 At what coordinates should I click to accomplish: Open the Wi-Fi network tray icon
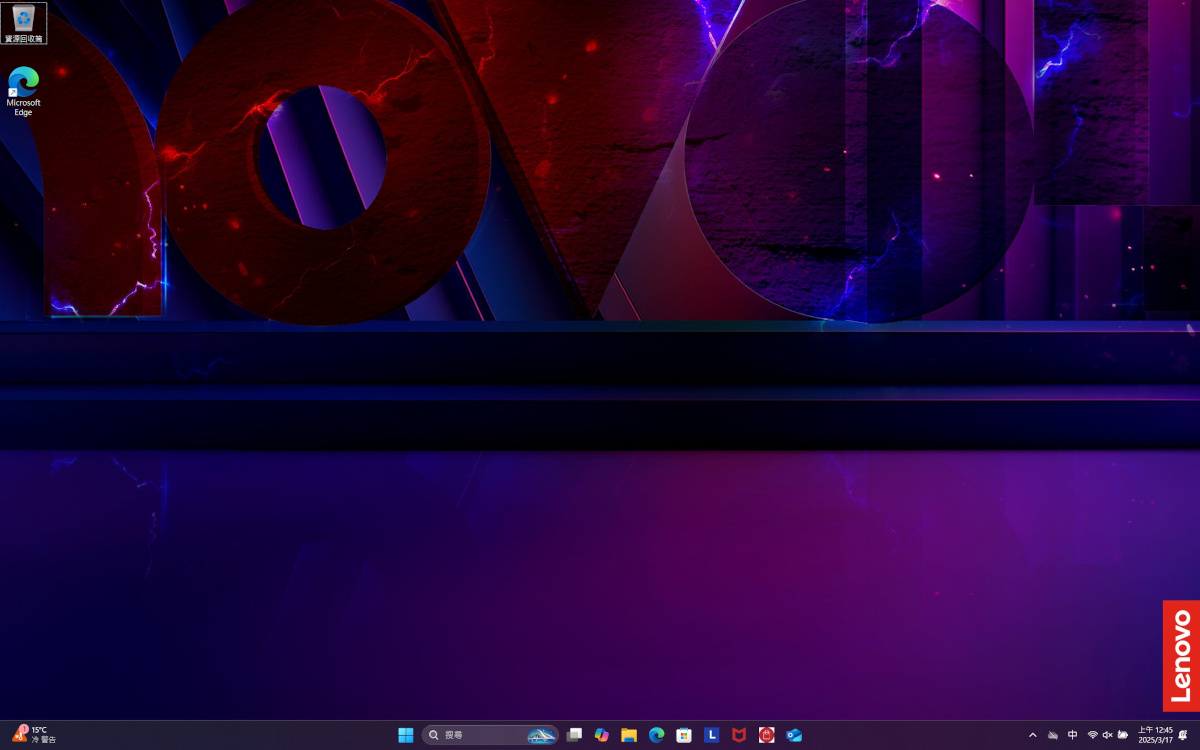pos(1093,735)
